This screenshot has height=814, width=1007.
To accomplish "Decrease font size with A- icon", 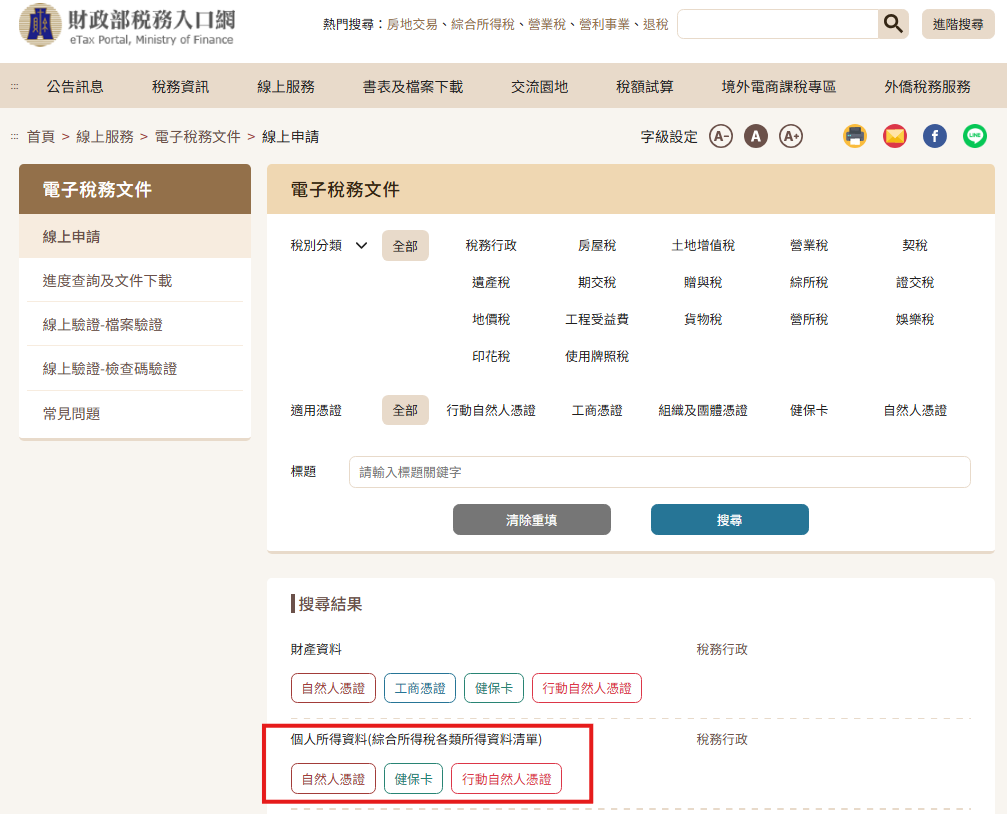I will [721, 136].
